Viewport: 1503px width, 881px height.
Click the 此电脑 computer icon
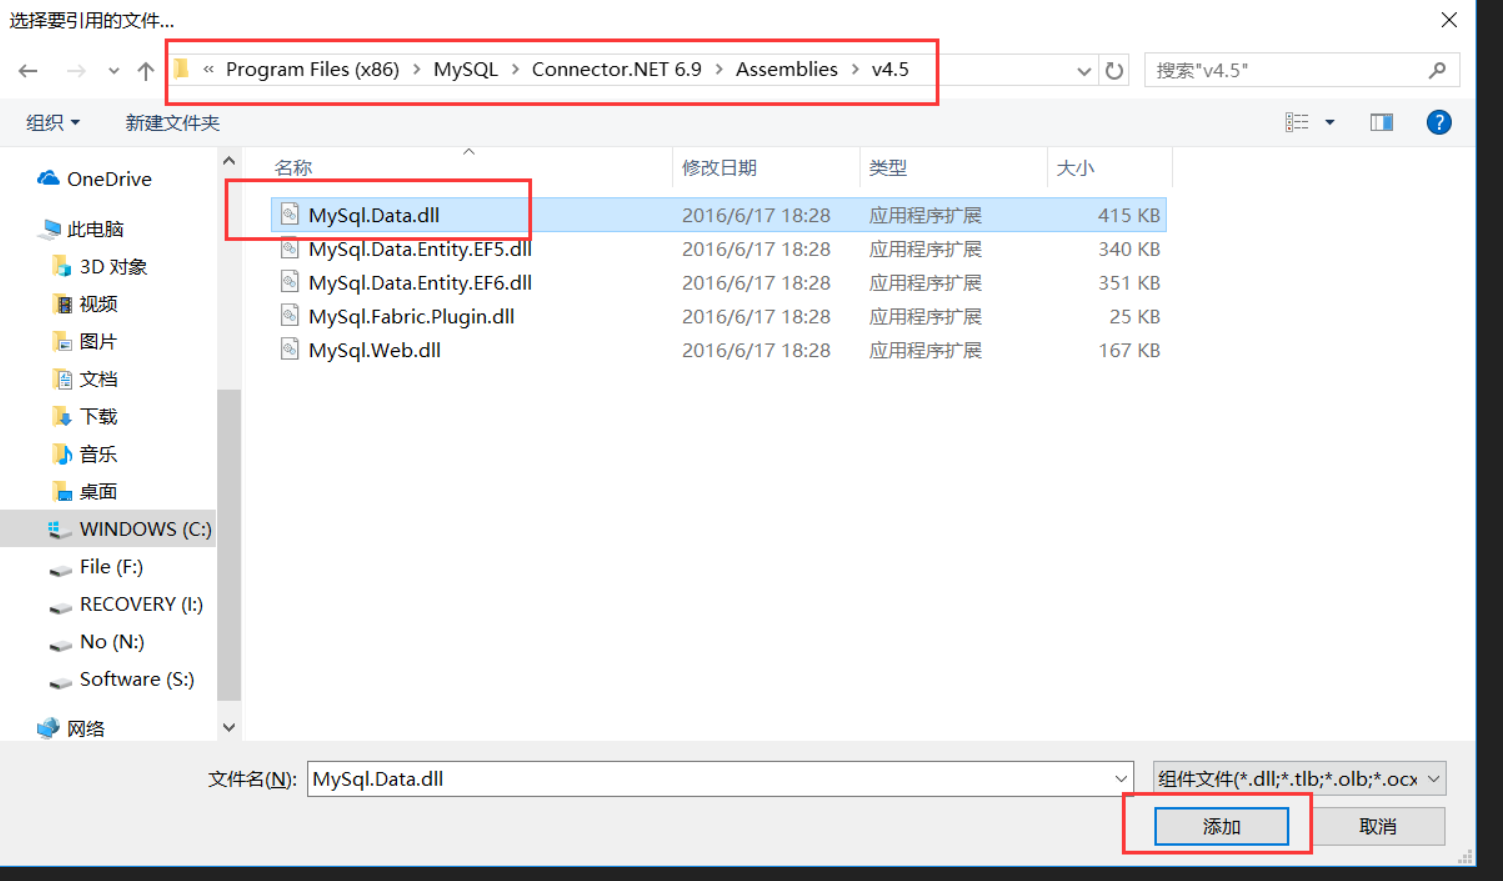[49, 230]
